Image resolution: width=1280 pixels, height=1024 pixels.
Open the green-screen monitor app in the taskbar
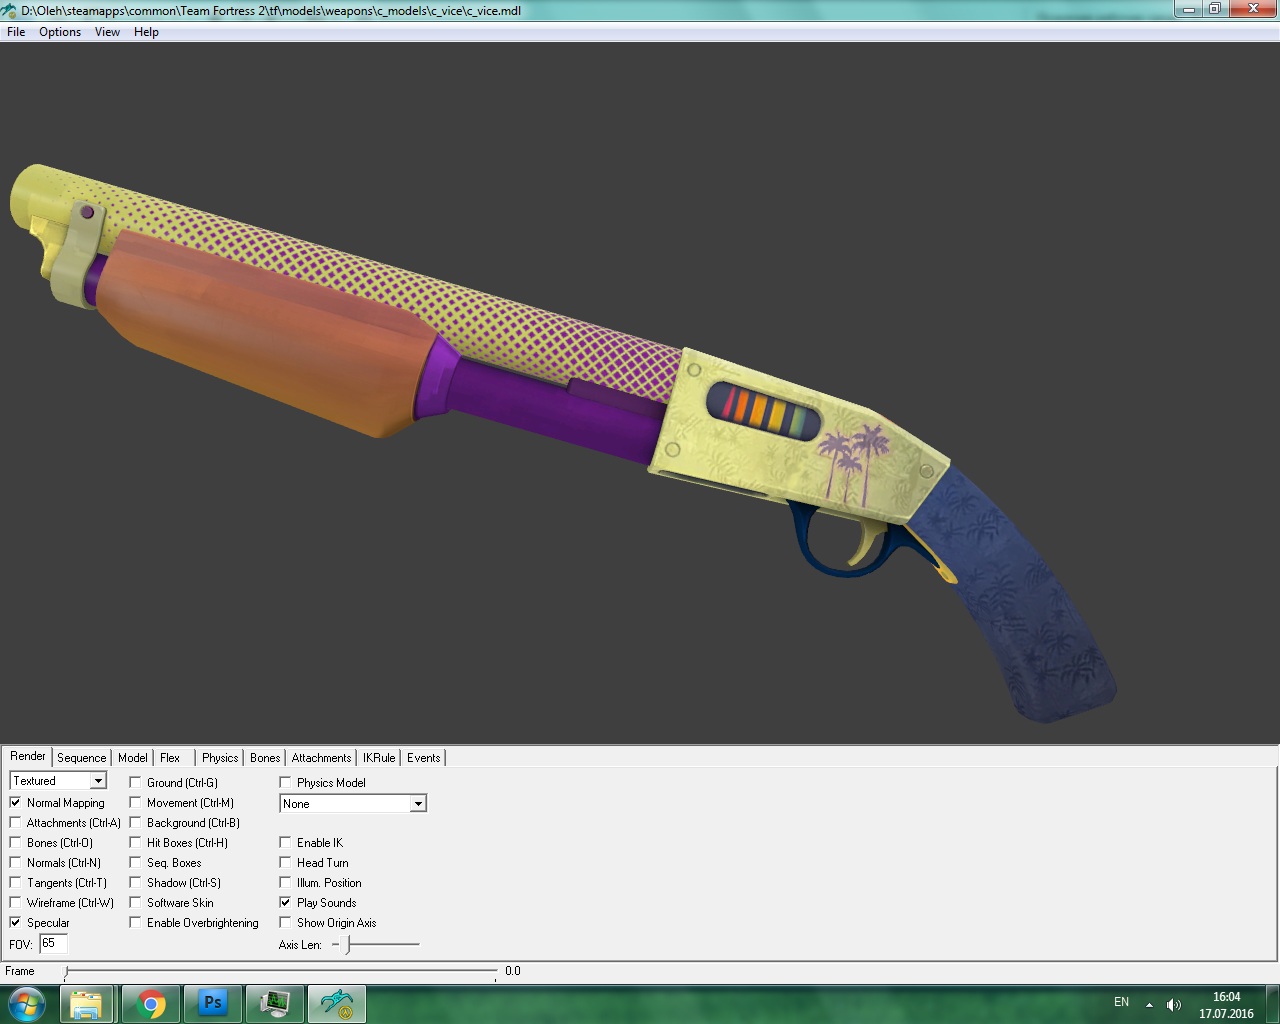click(x=274, y=1004)
